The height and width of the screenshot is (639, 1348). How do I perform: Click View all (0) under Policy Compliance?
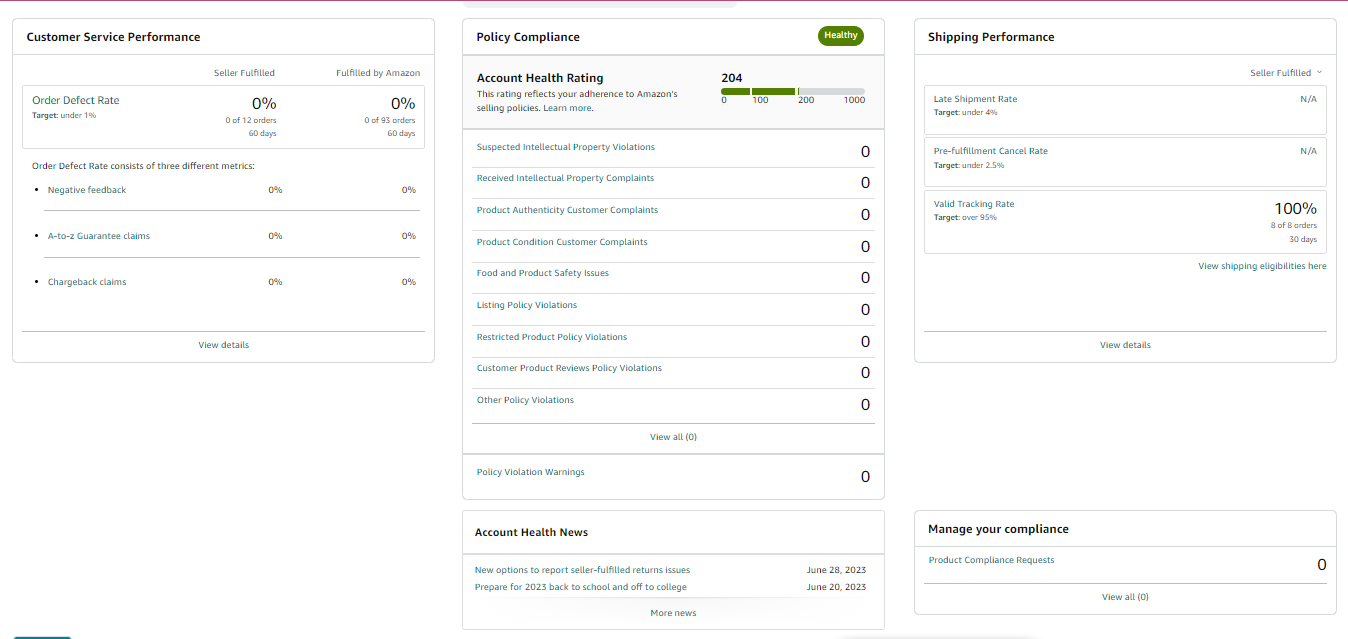click(673, 437)
